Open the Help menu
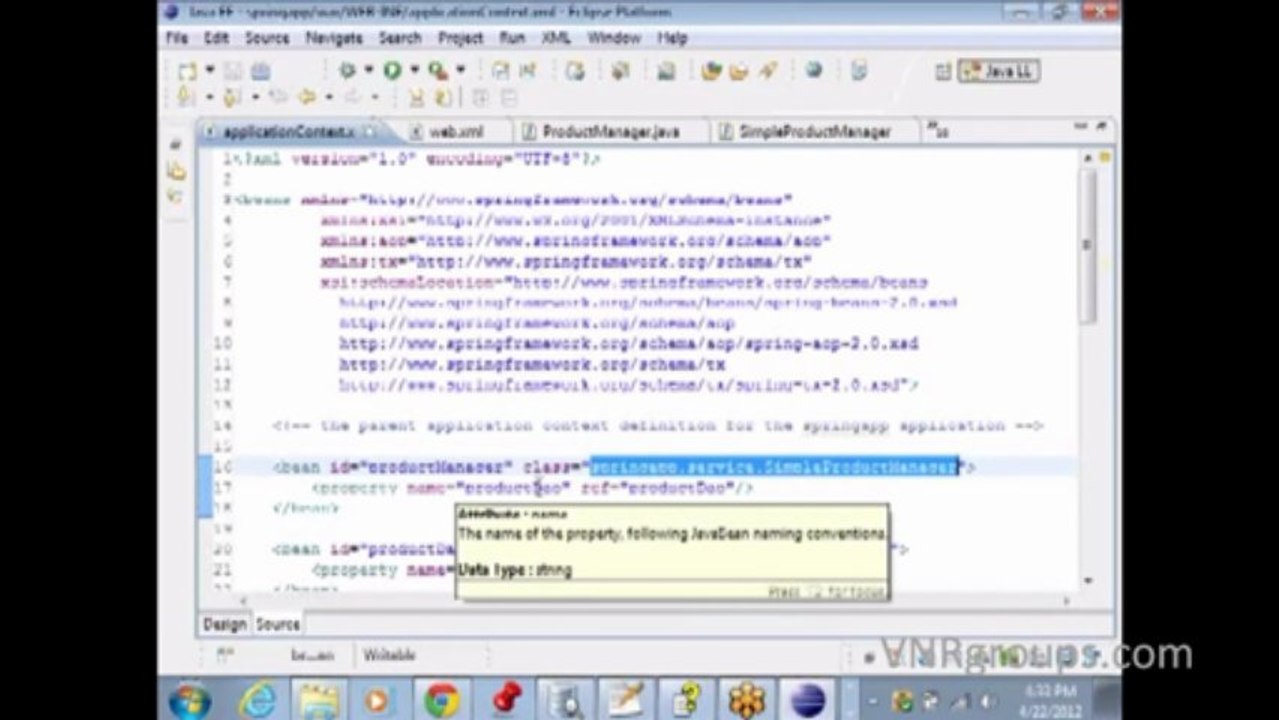Image resolution: width=1279 pixels, height=720 pixels. [672, 38]
